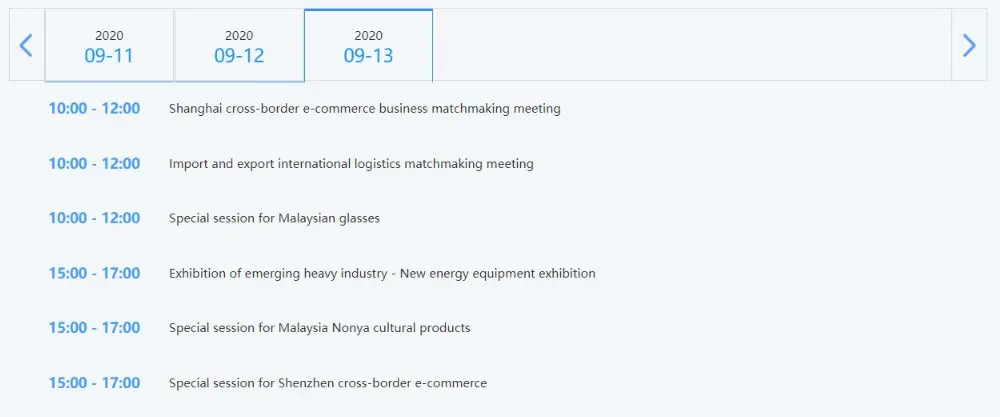Viewport: 1000px width, 417px height.
Task: Open New energy equipment exhibition entry
Action: [382, 273]
